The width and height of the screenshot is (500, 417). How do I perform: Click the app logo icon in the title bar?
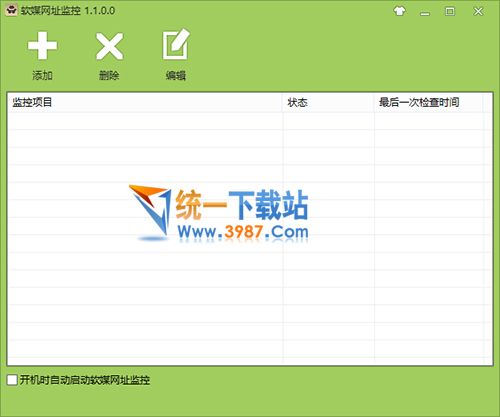point(11,11)
